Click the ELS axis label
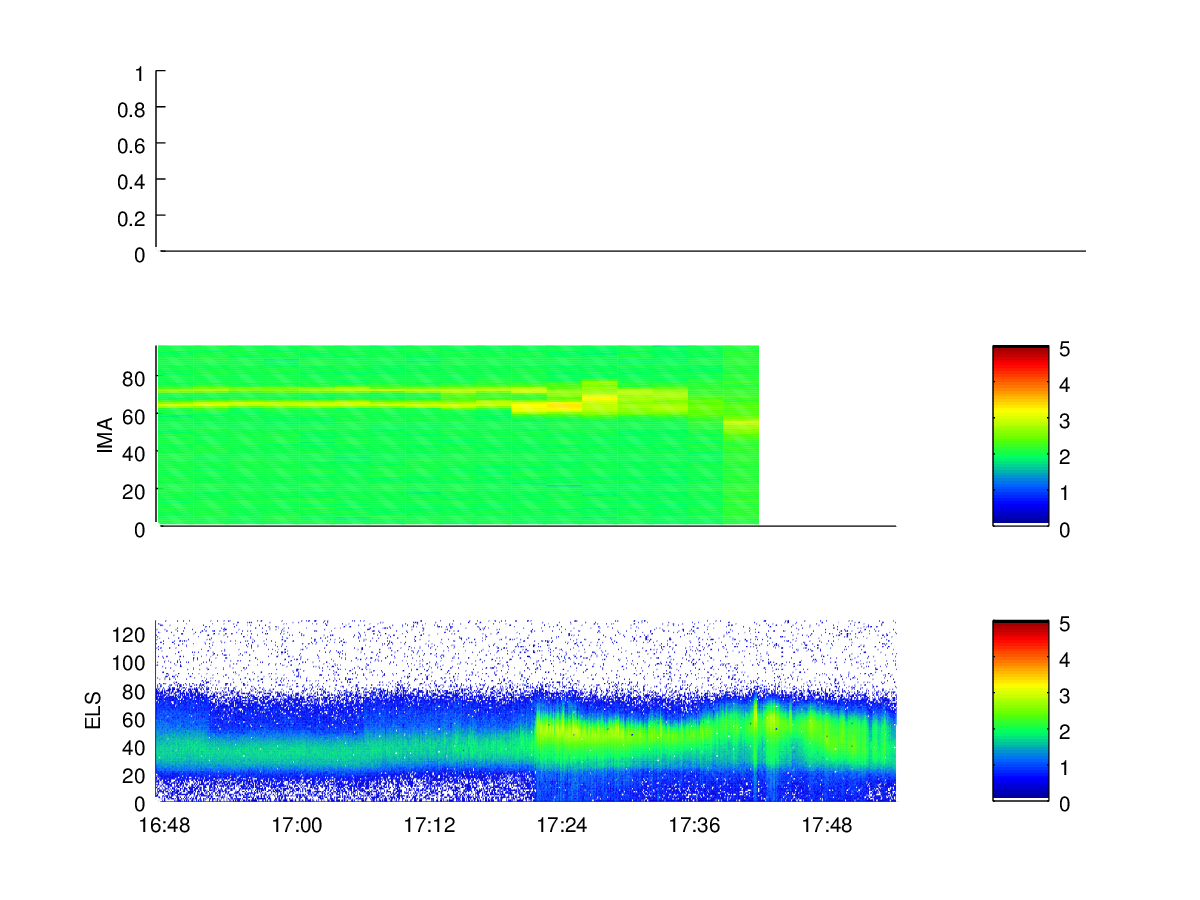 tap(94, 710)
